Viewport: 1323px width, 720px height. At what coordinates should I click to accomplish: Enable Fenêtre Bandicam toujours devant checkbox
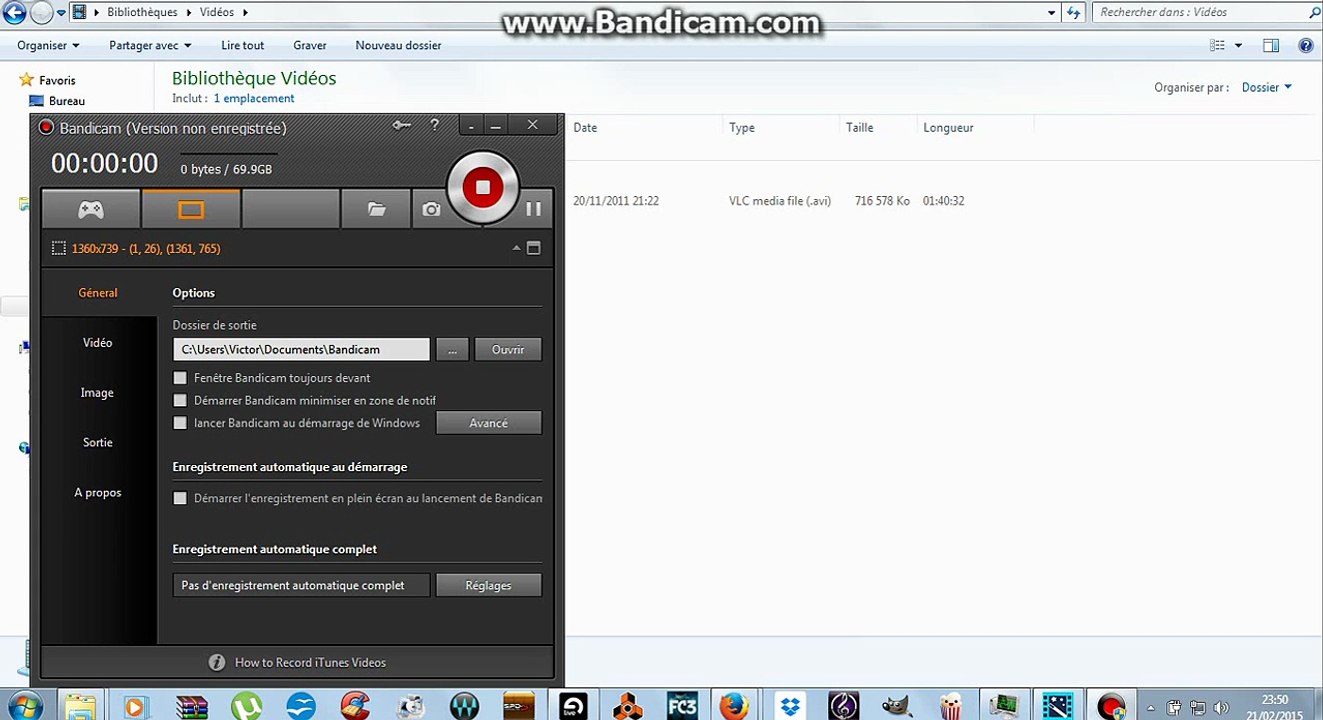coord(180,378)
